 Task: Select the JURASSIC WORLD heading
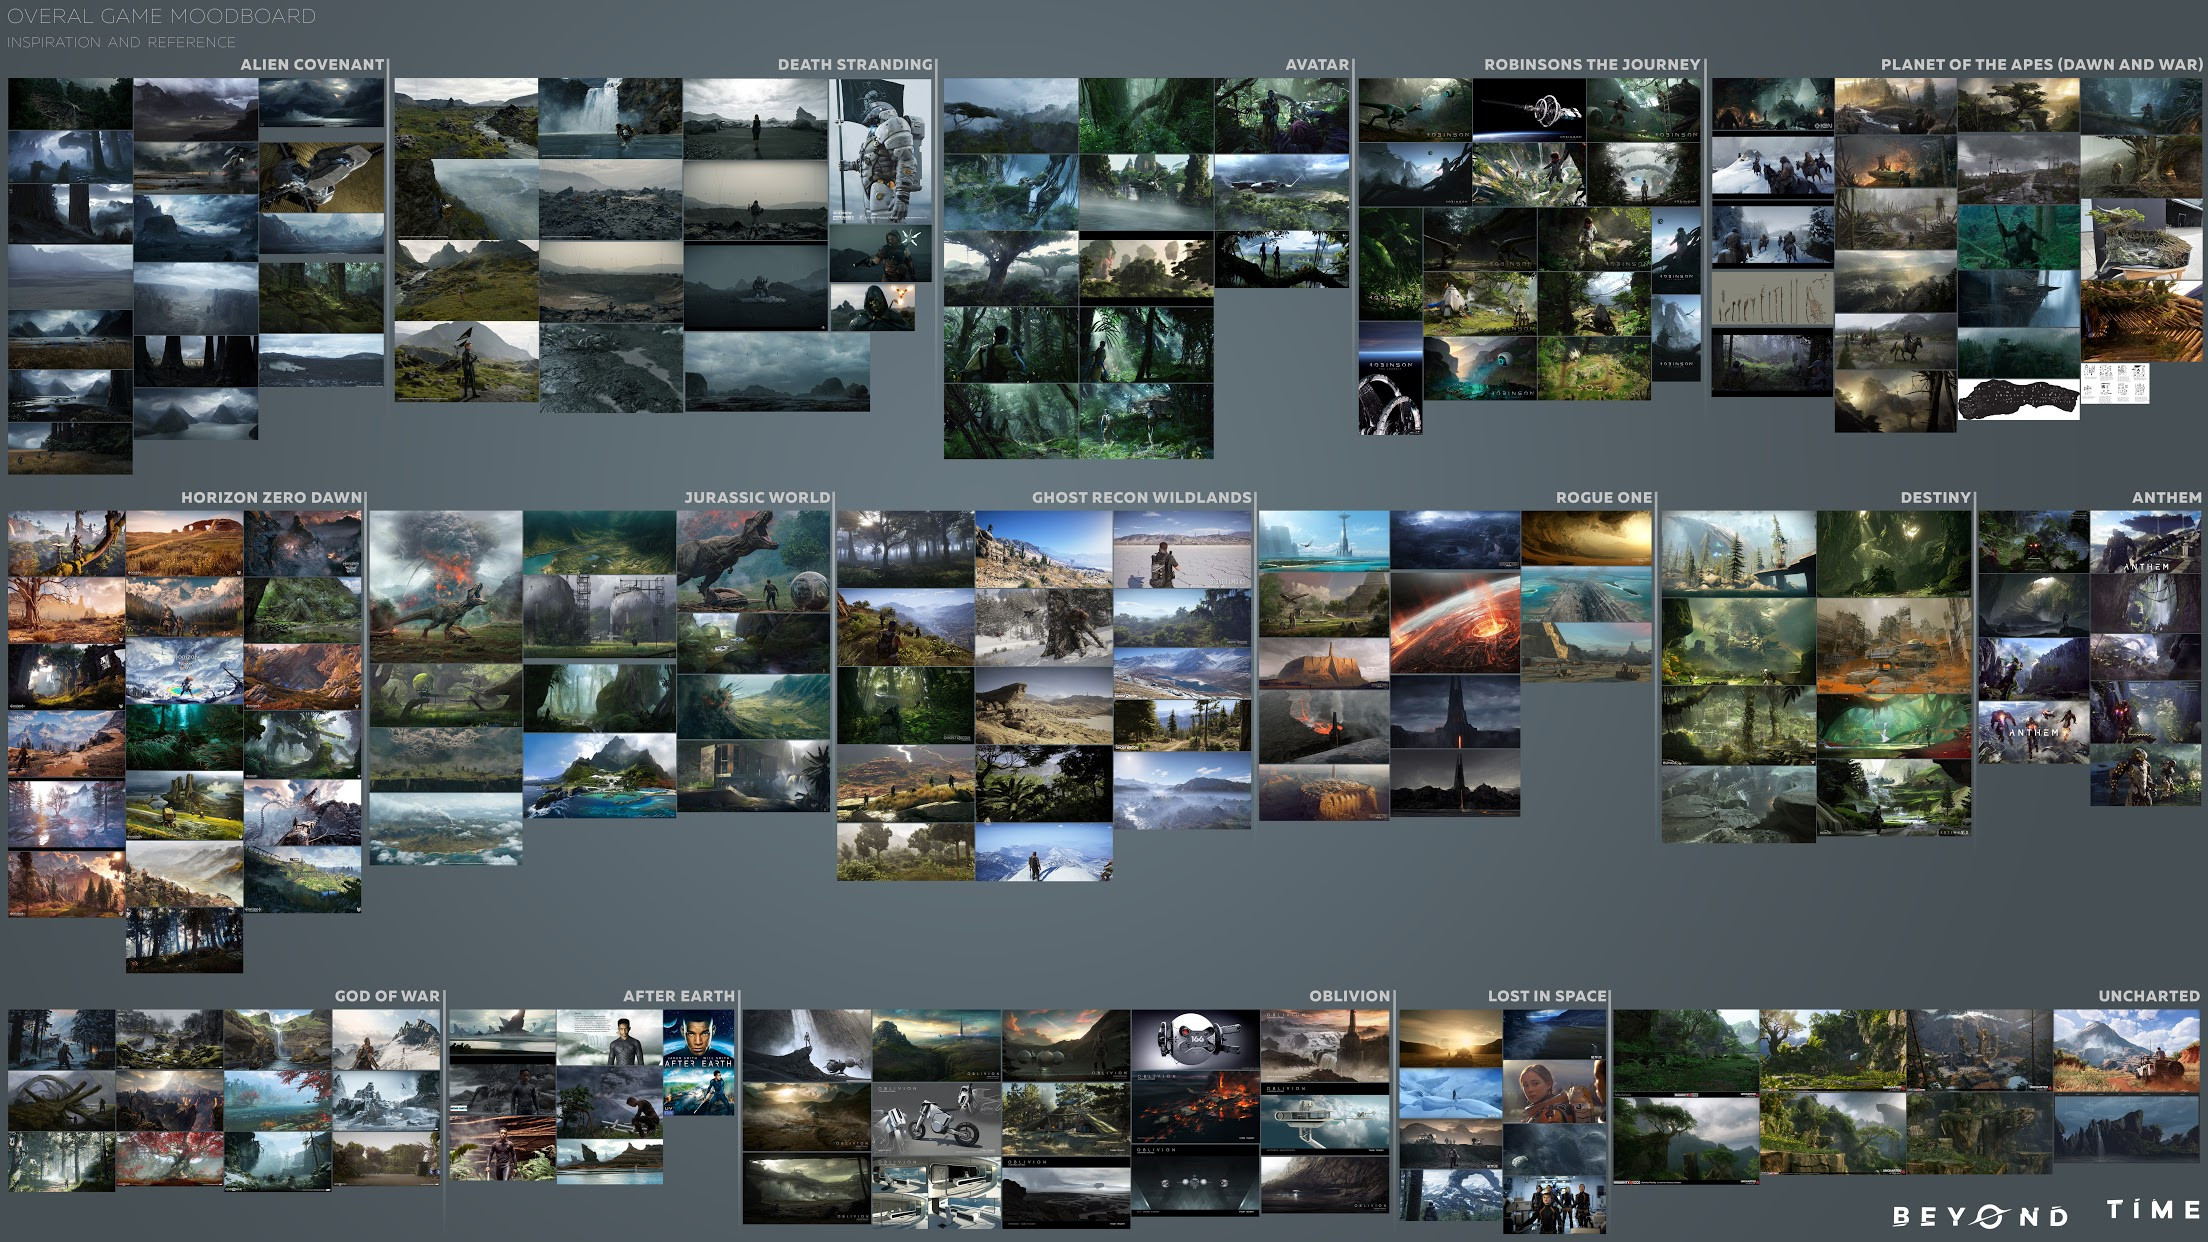tap(757, 497)
